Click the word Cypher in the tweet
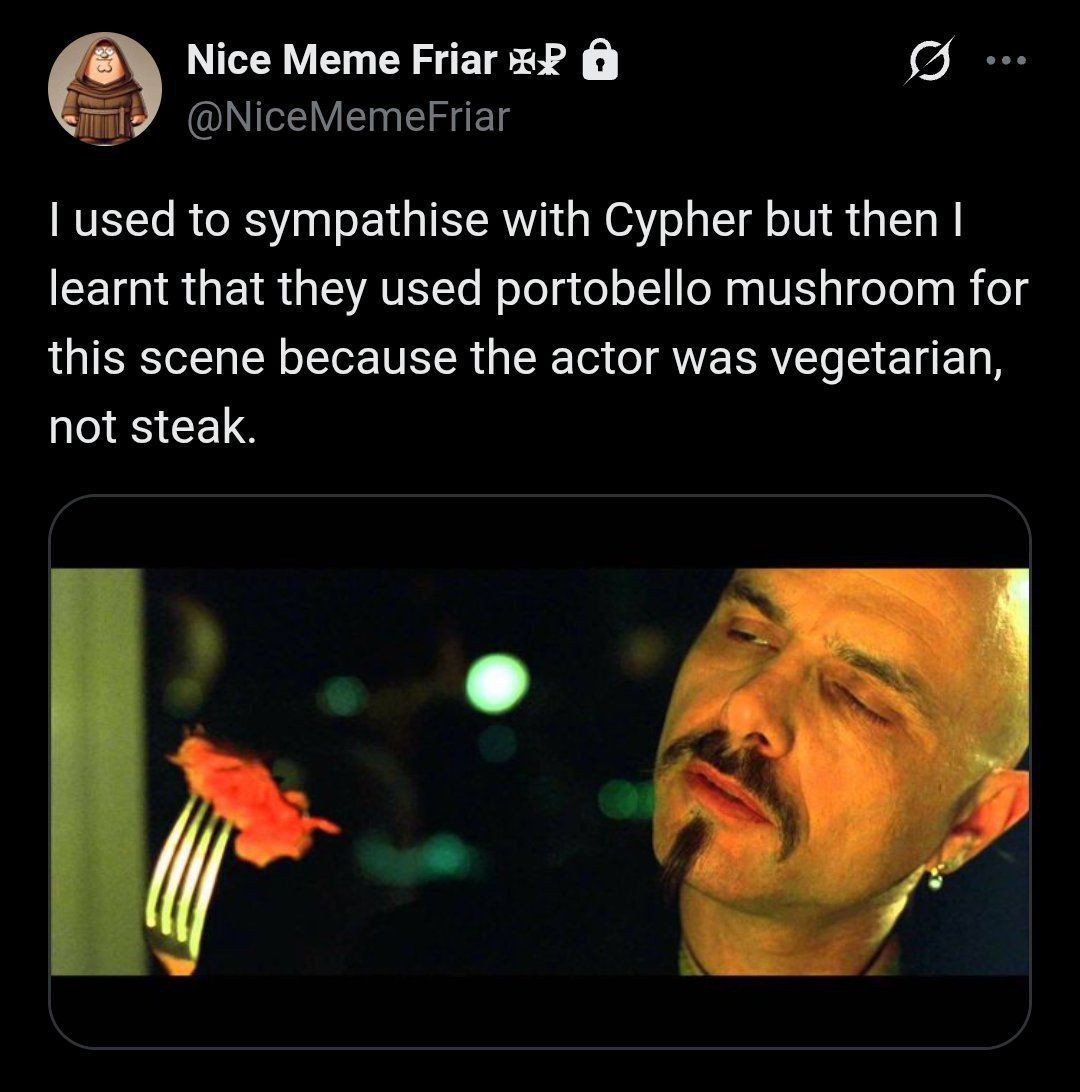 pyautogui.click(x=678, y=220)
